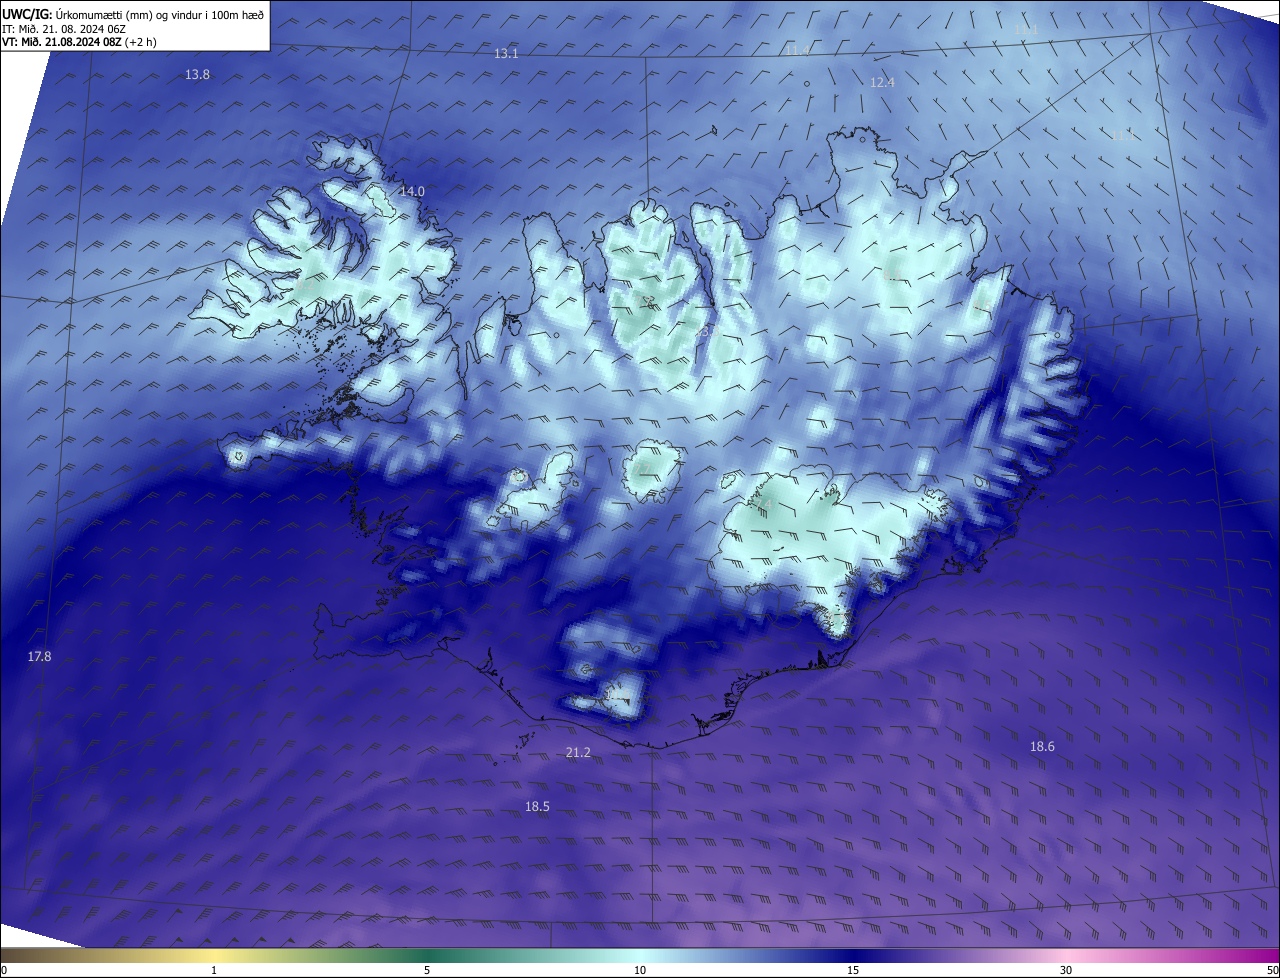Click the 50 tick label on colour scale
Image resolution: width=1280 pixels, height=978 pixels.
click(x=1272, y=970)
